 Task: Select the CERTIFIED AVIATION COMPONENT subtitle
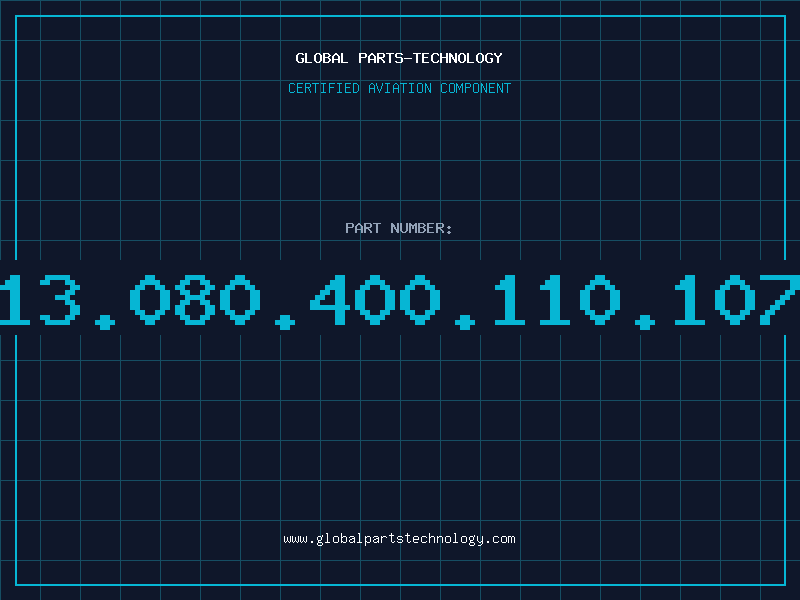(399, 88)
